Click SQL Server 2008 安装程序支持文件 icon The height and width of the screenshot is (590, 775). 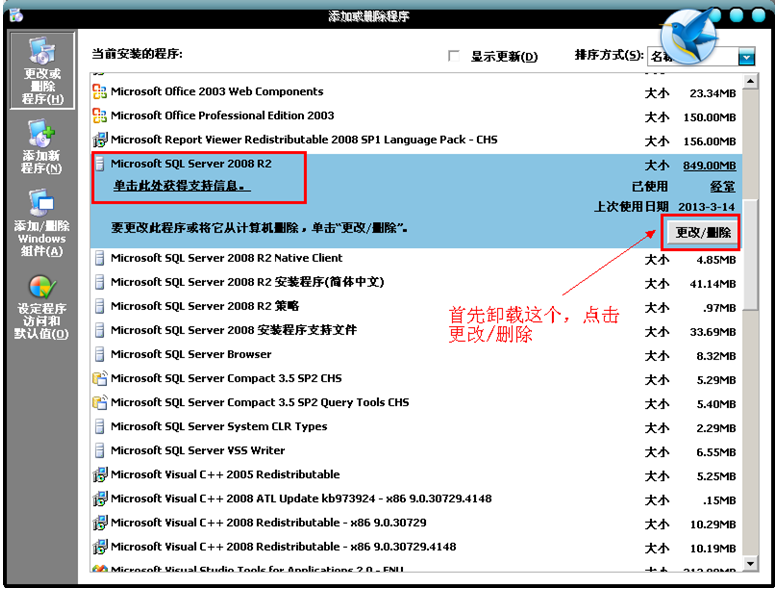click(99, 330)
